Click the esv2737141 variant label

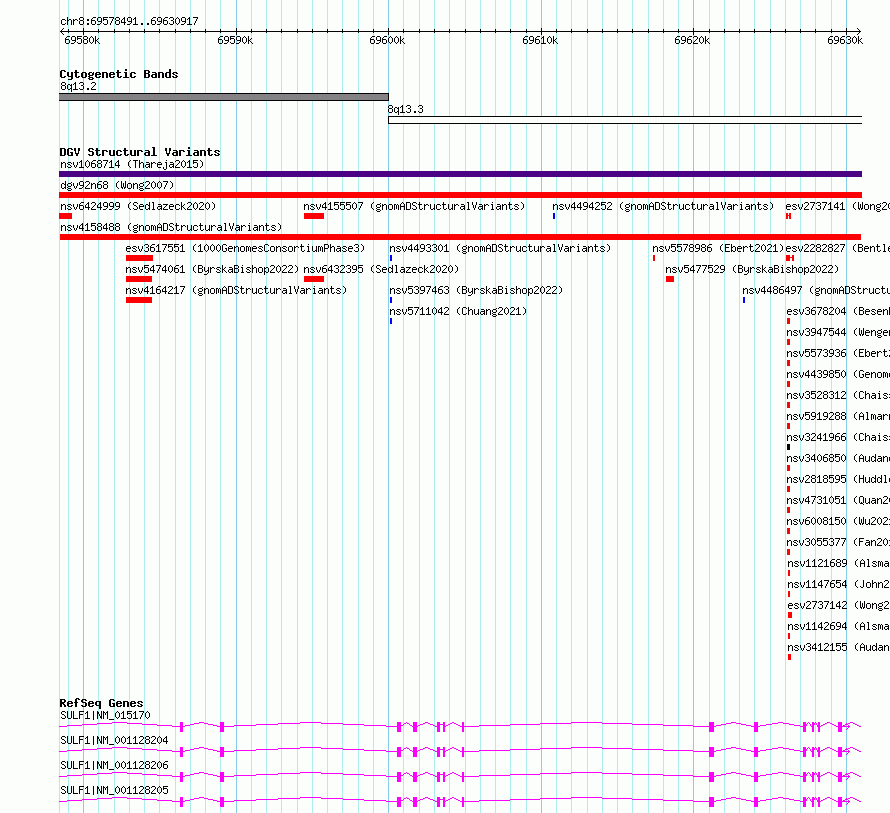tap(837, 206)
